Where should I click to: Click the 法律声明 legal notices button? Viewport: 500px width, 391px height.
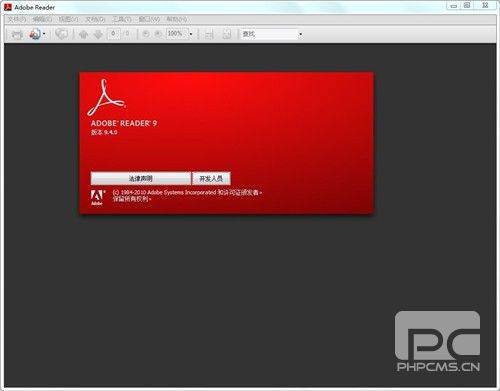point(141,178)
